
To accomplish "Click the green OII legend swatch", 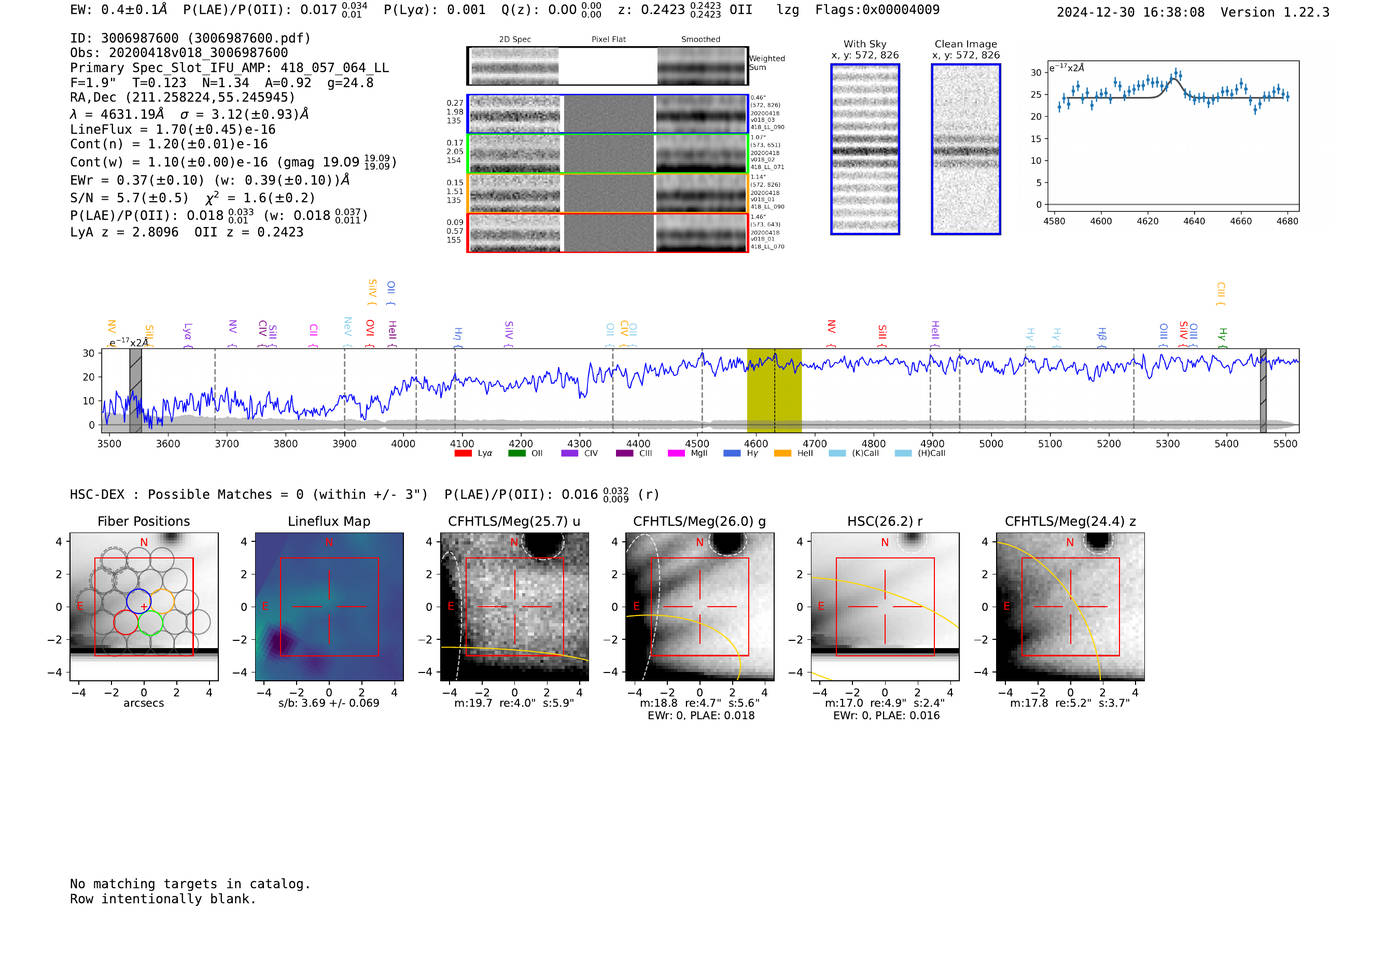I will click(x=517, y=453).
